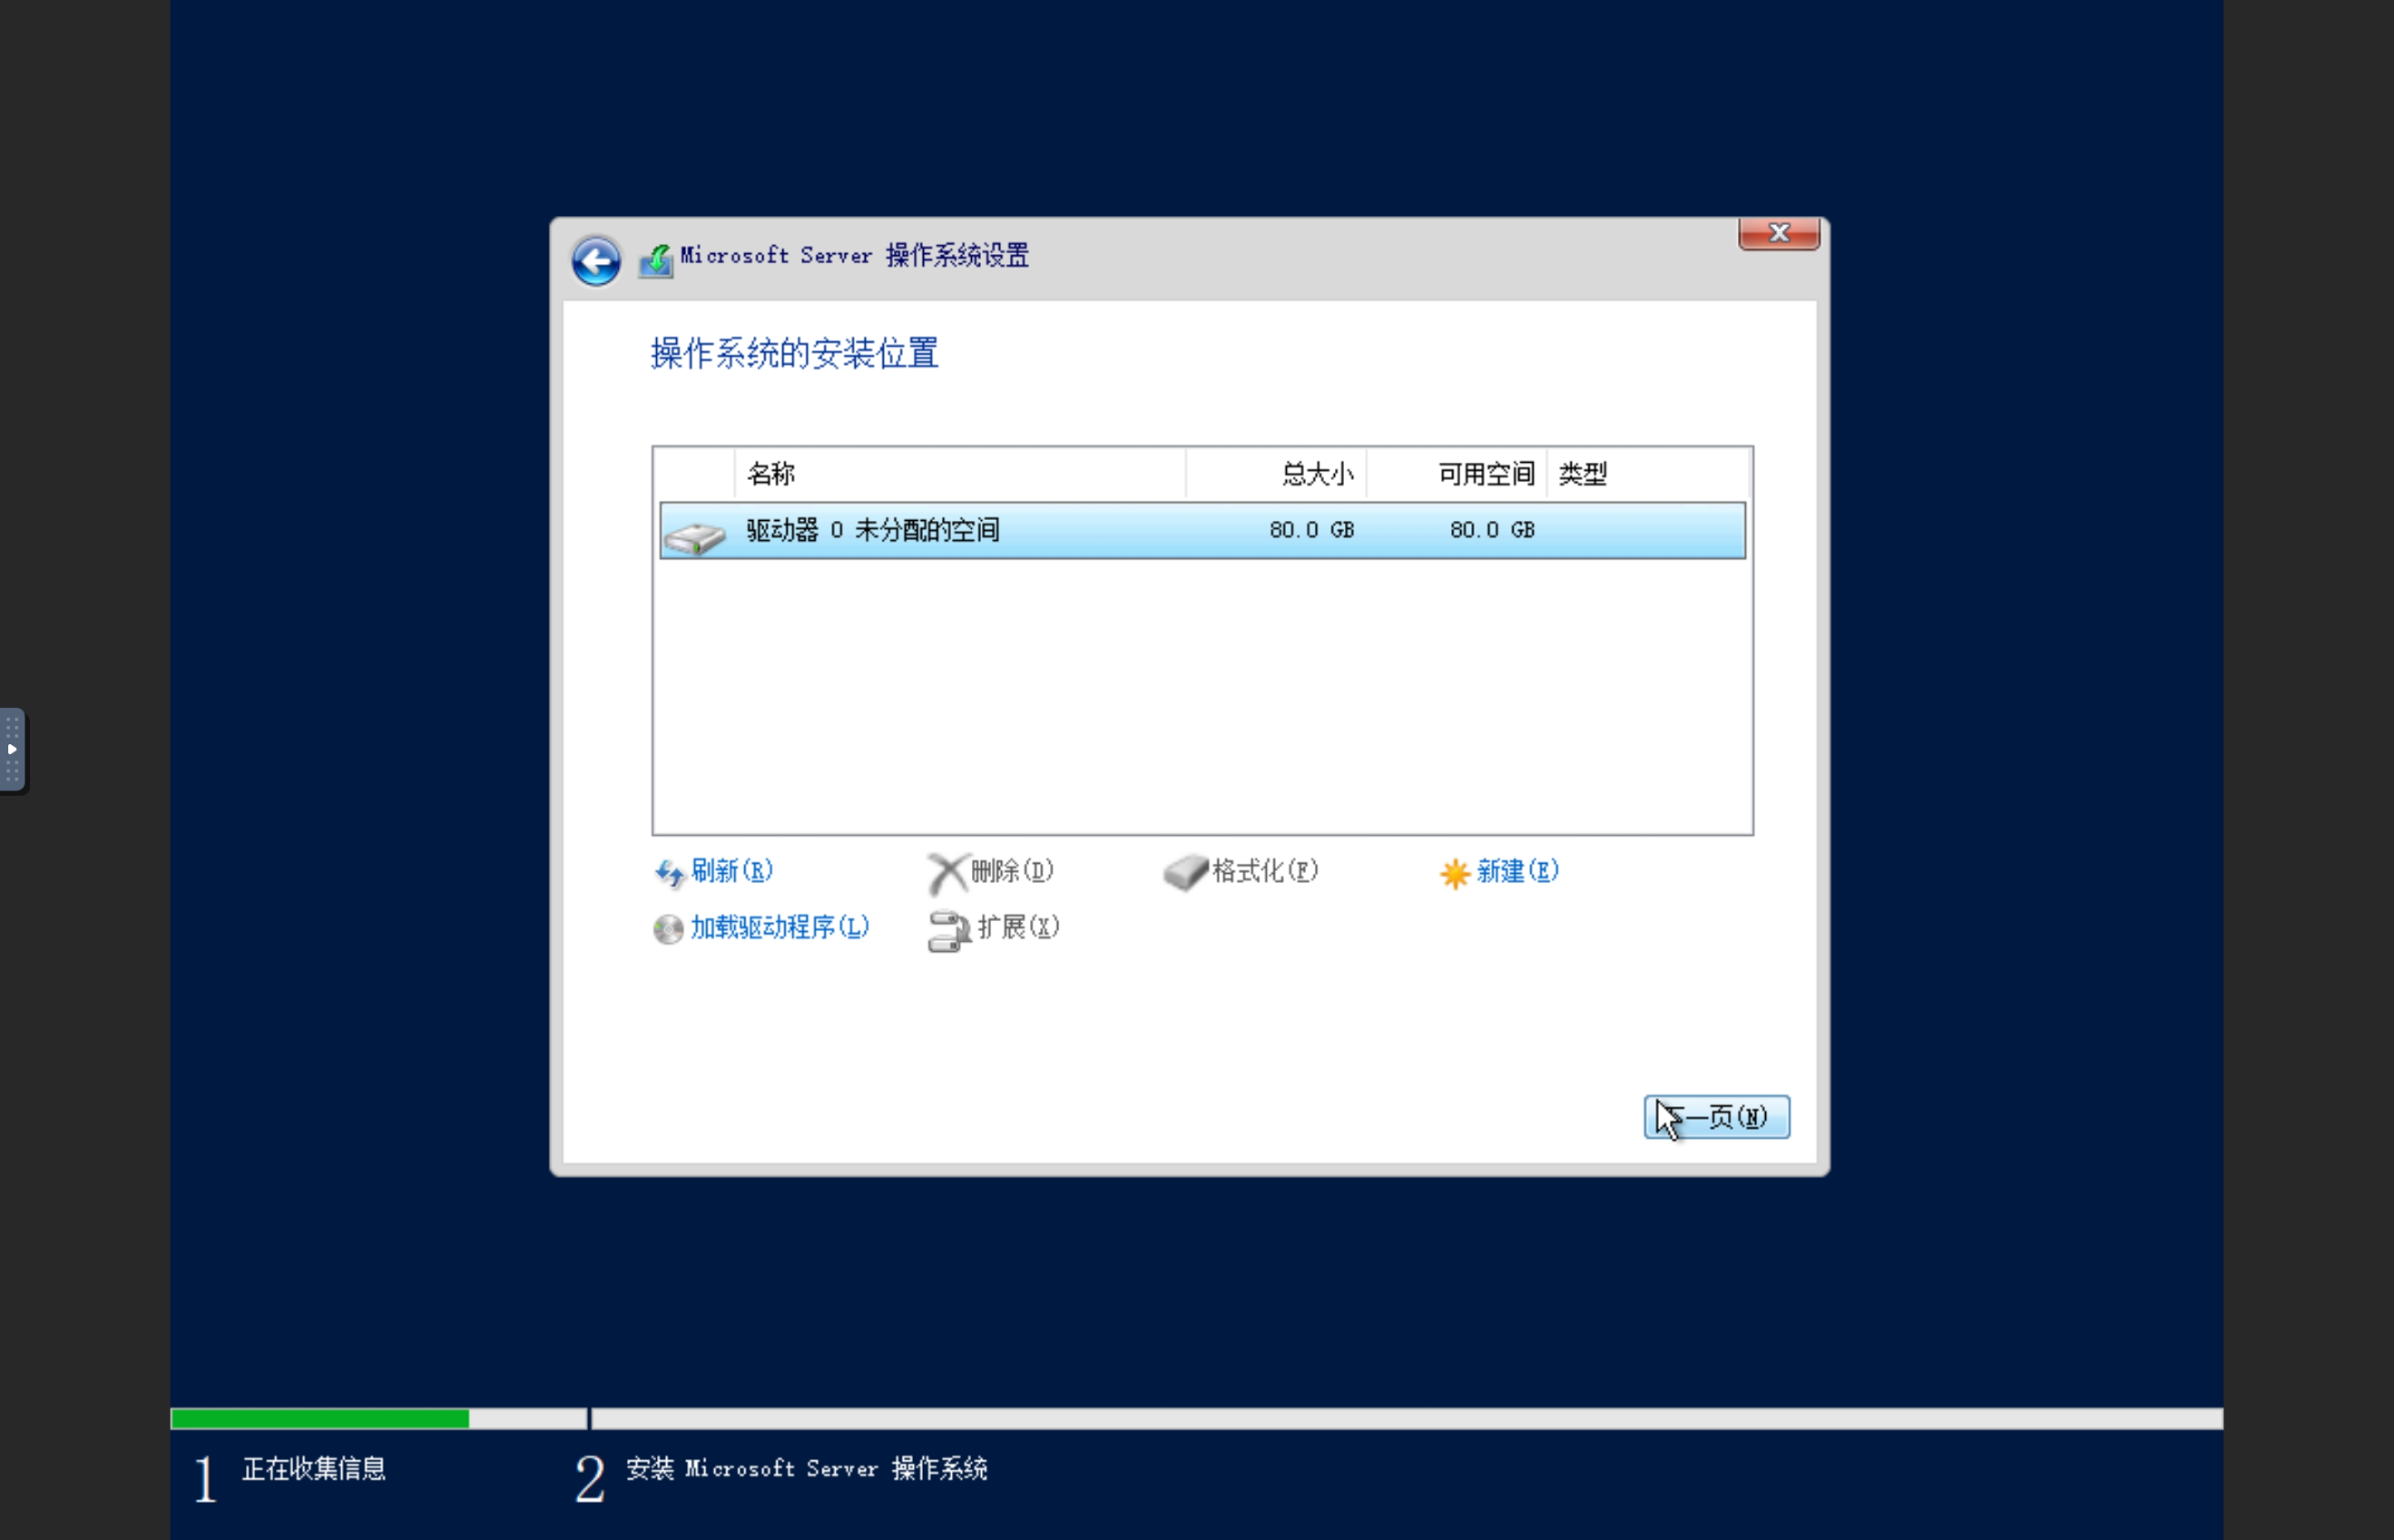Click the load driver disc icon

coord(668,929)
